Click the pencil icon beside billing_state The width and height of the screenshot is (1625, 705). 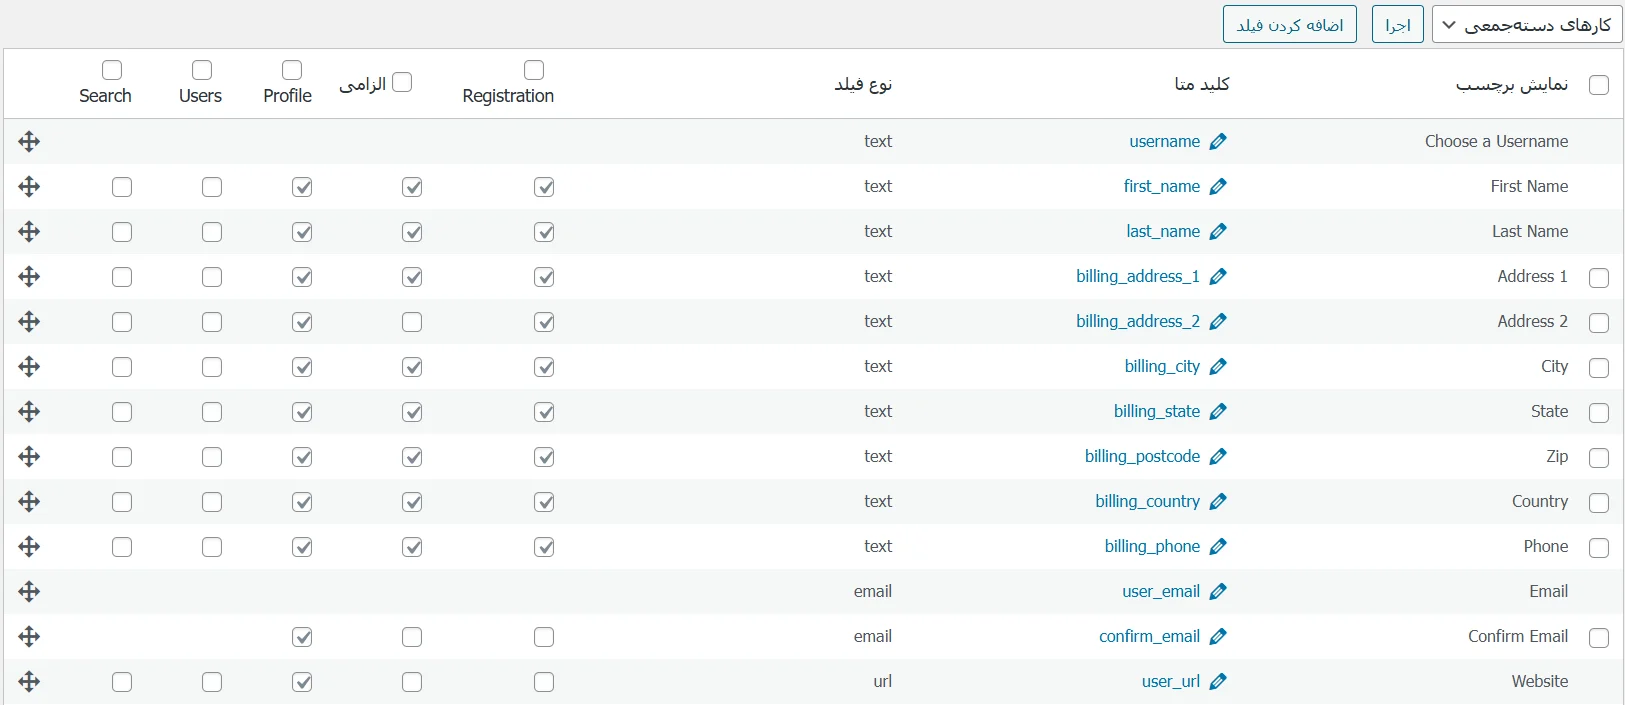point(1218,412)
